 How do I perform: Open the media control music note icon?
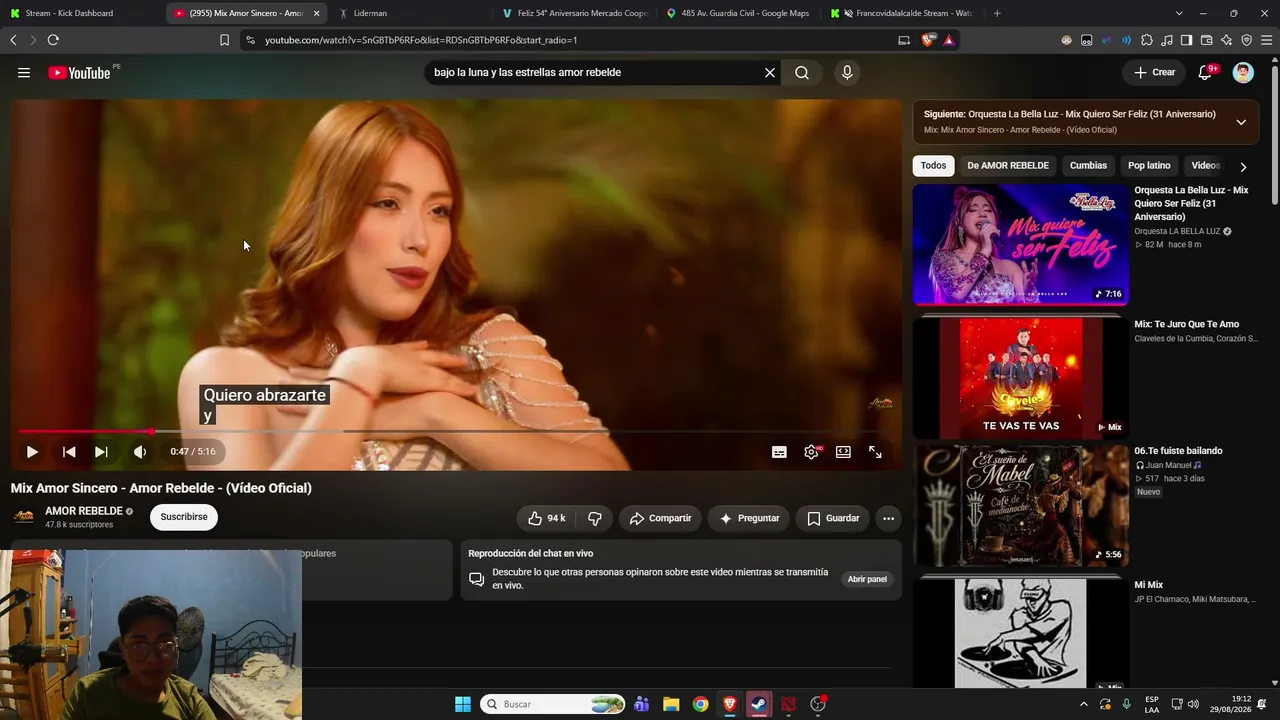(1166, 40)
